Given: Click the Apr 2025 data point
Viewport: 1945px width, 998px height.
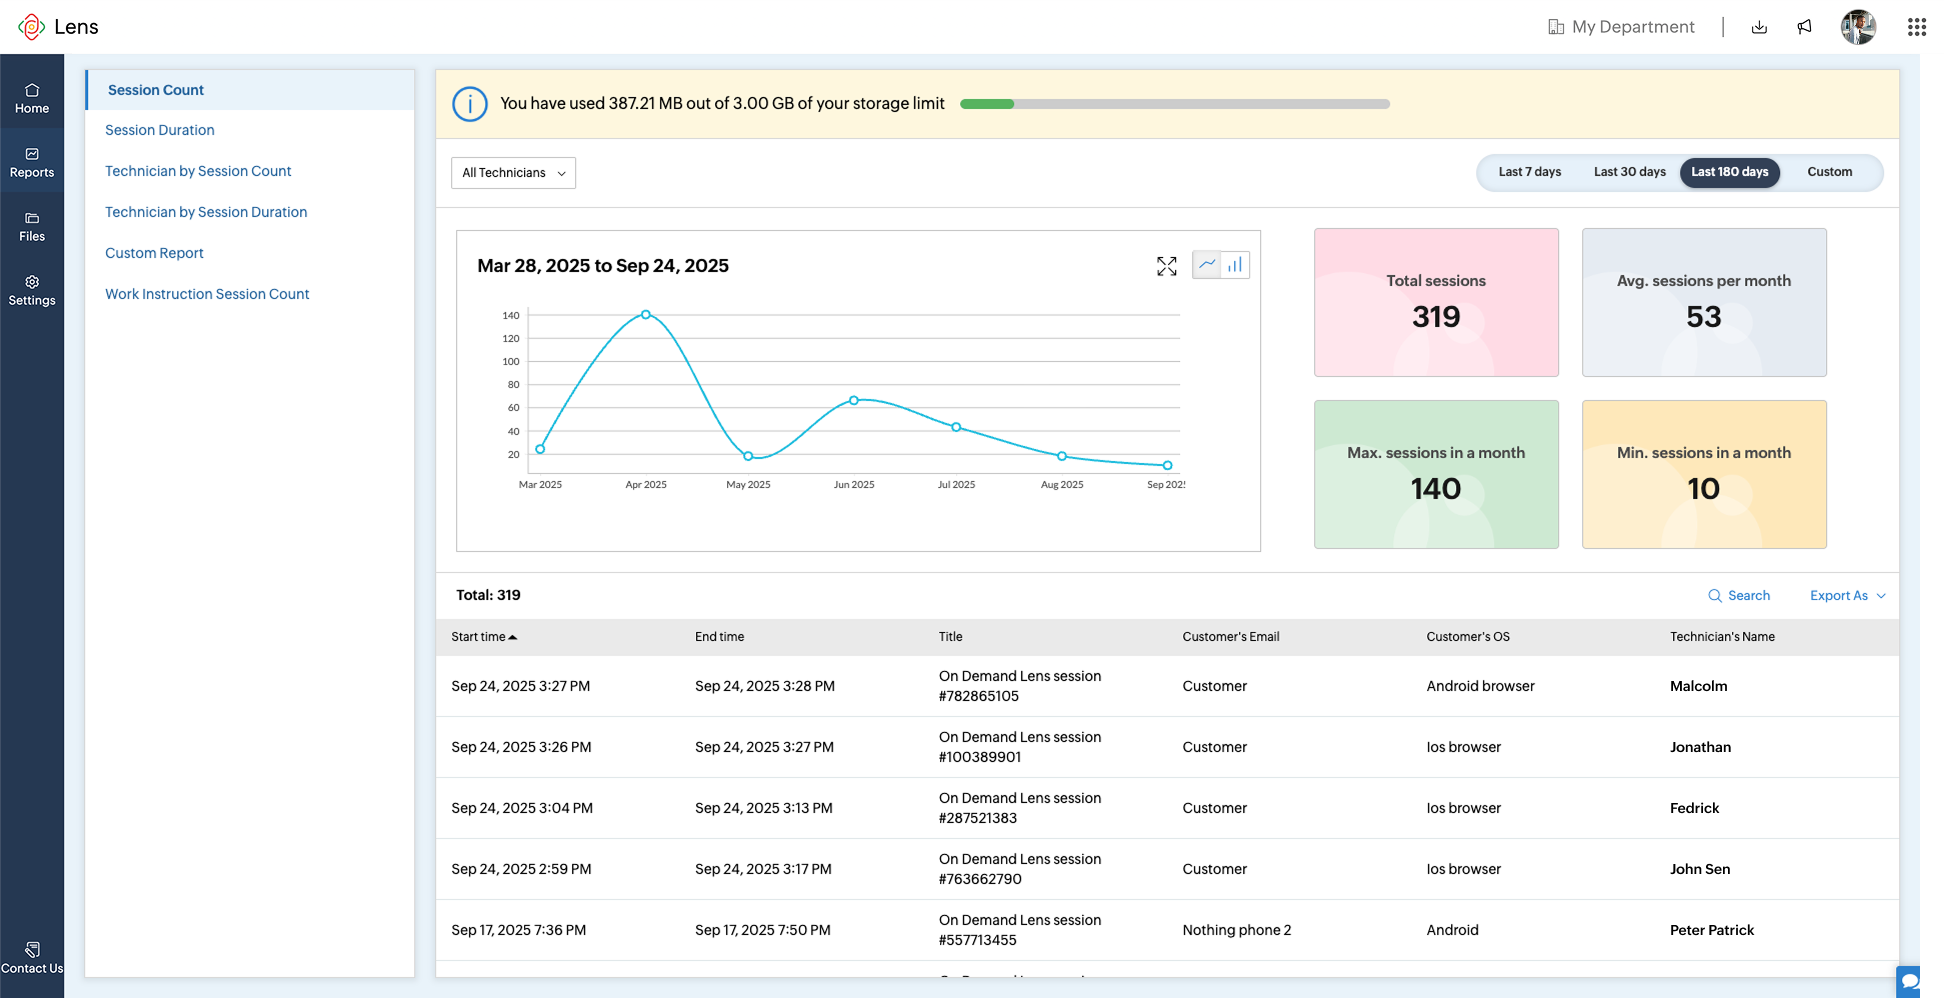Looking at the screenshot, I should pyautogui.click(x=646, y=315).
